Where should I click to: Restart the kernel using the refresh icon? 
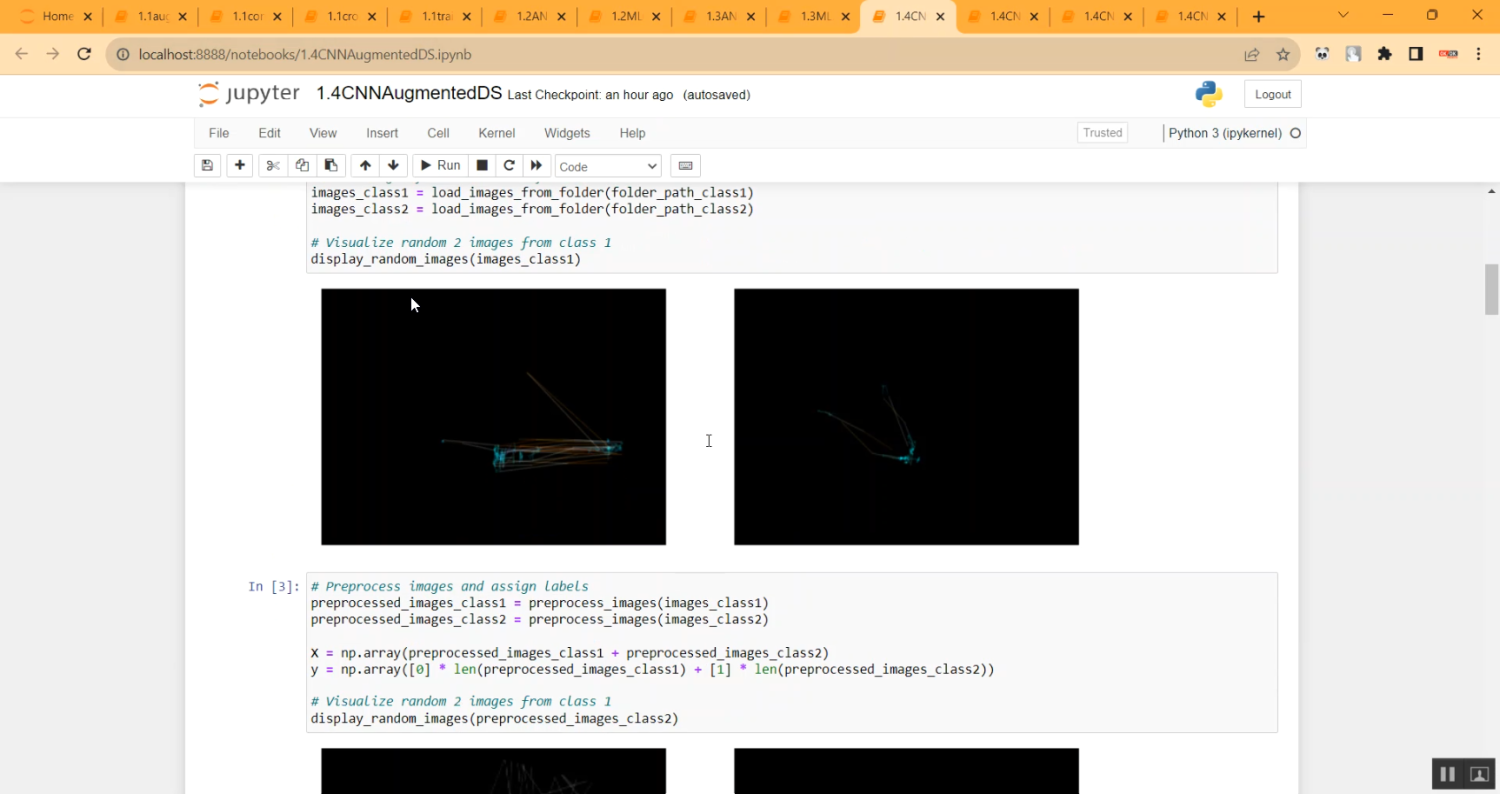pyautogui.click(x=509, y=165)
